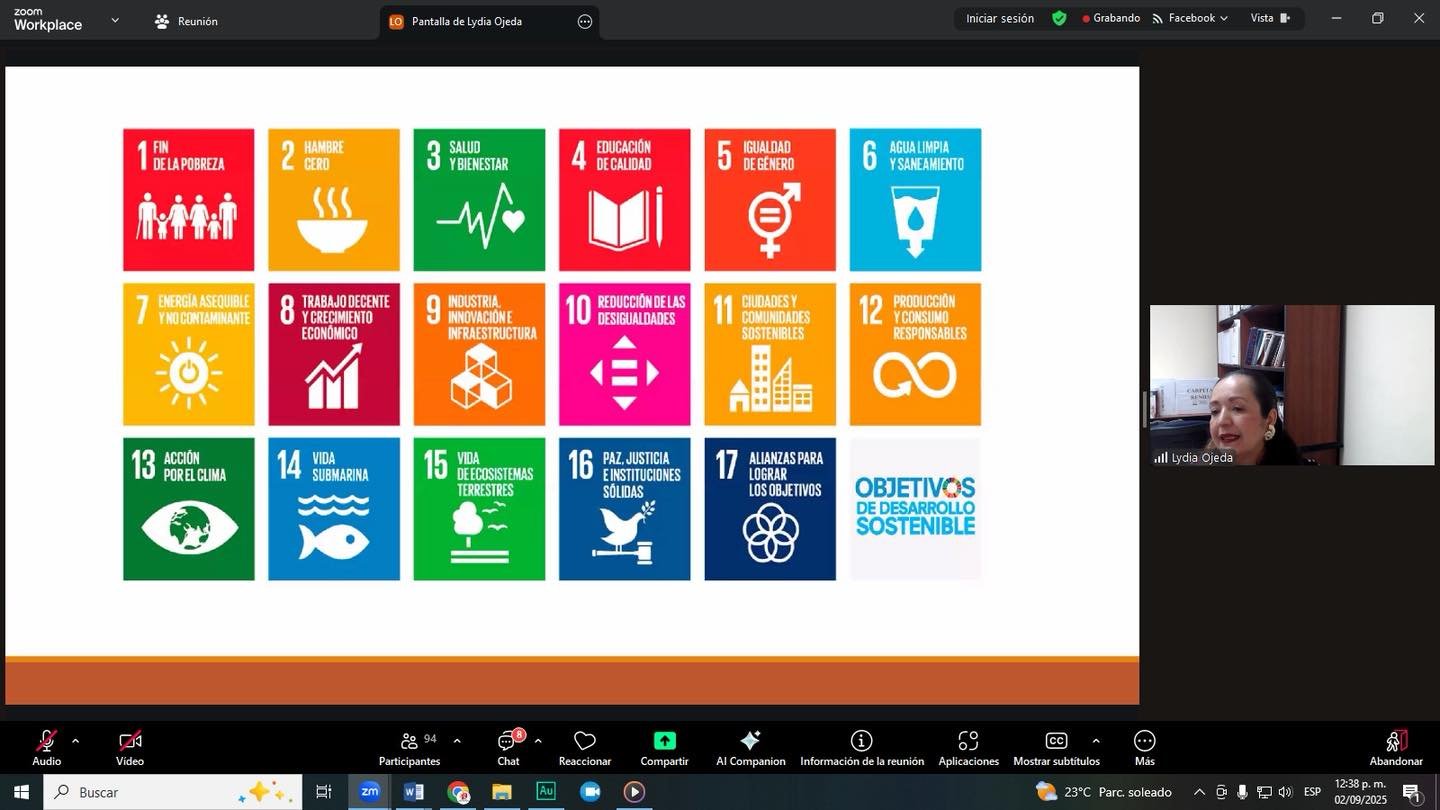Unmute the microphone Audio button
This screenshot has width=1440, height=810.
click(46, 748)
